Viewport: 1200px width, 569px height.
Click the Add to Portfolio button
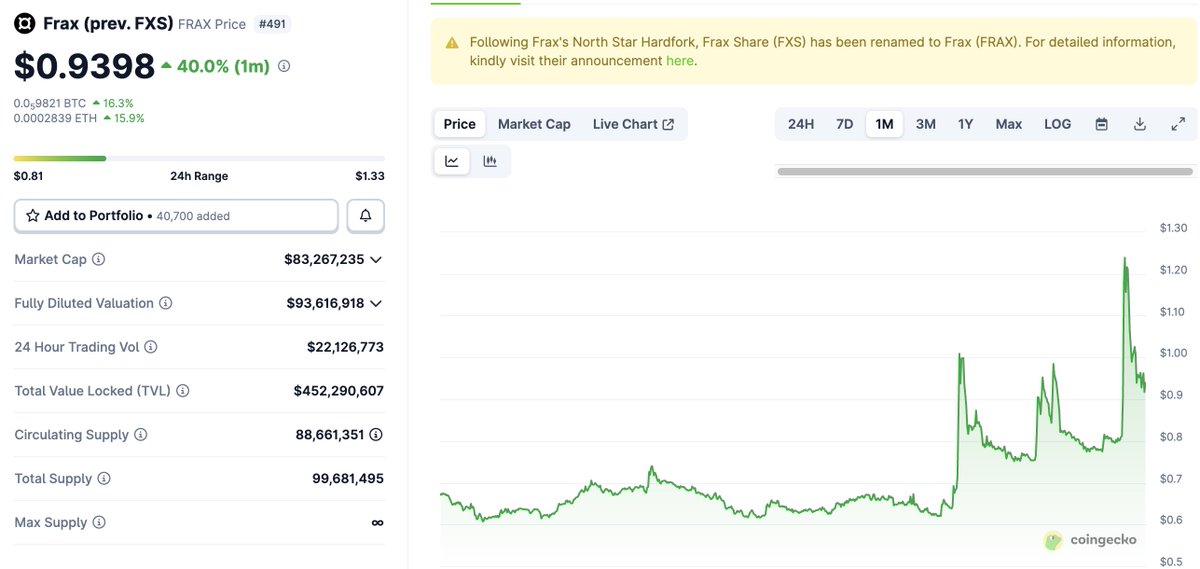176,216
